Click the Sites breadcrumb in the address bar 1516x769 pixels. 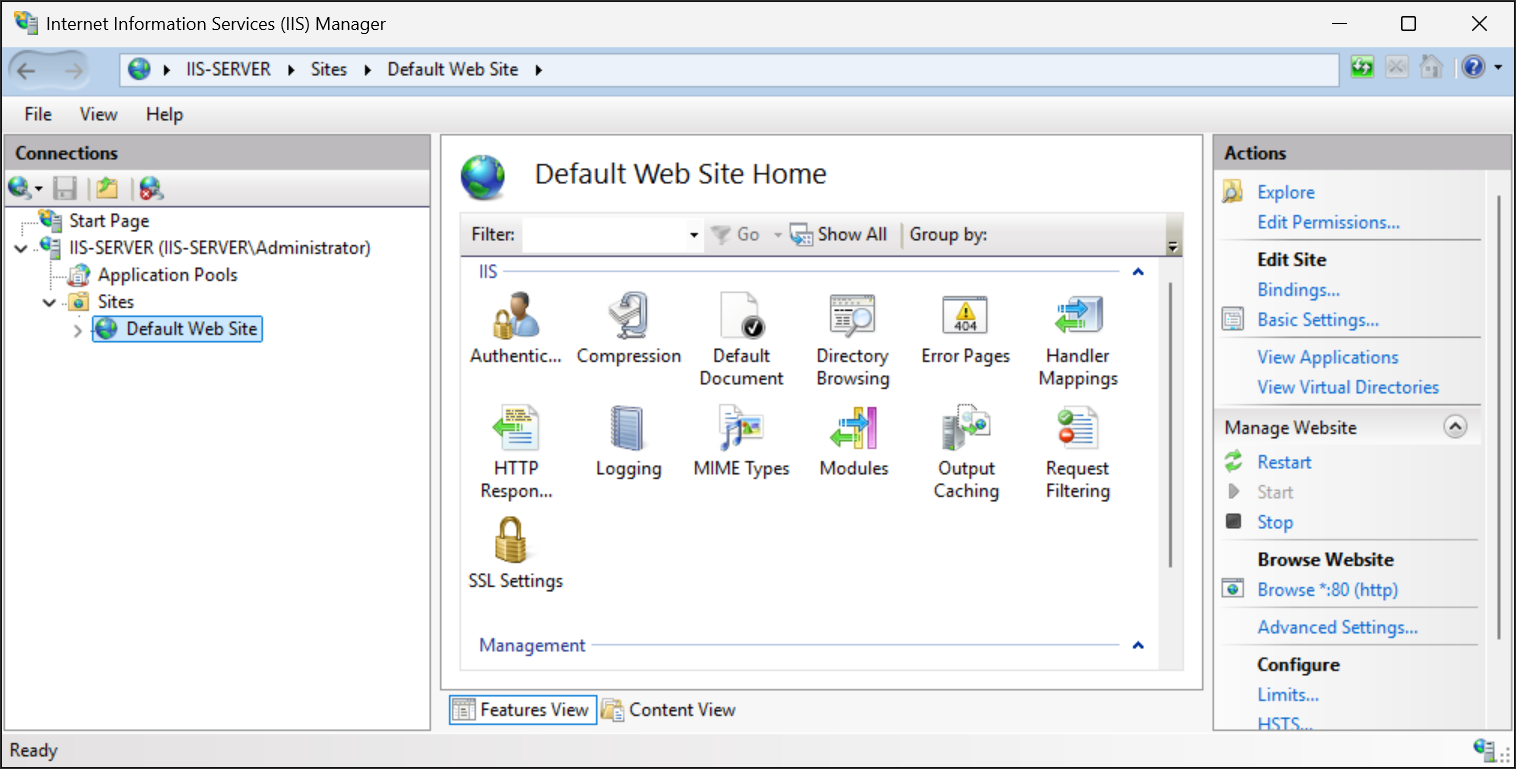point(329,69)
